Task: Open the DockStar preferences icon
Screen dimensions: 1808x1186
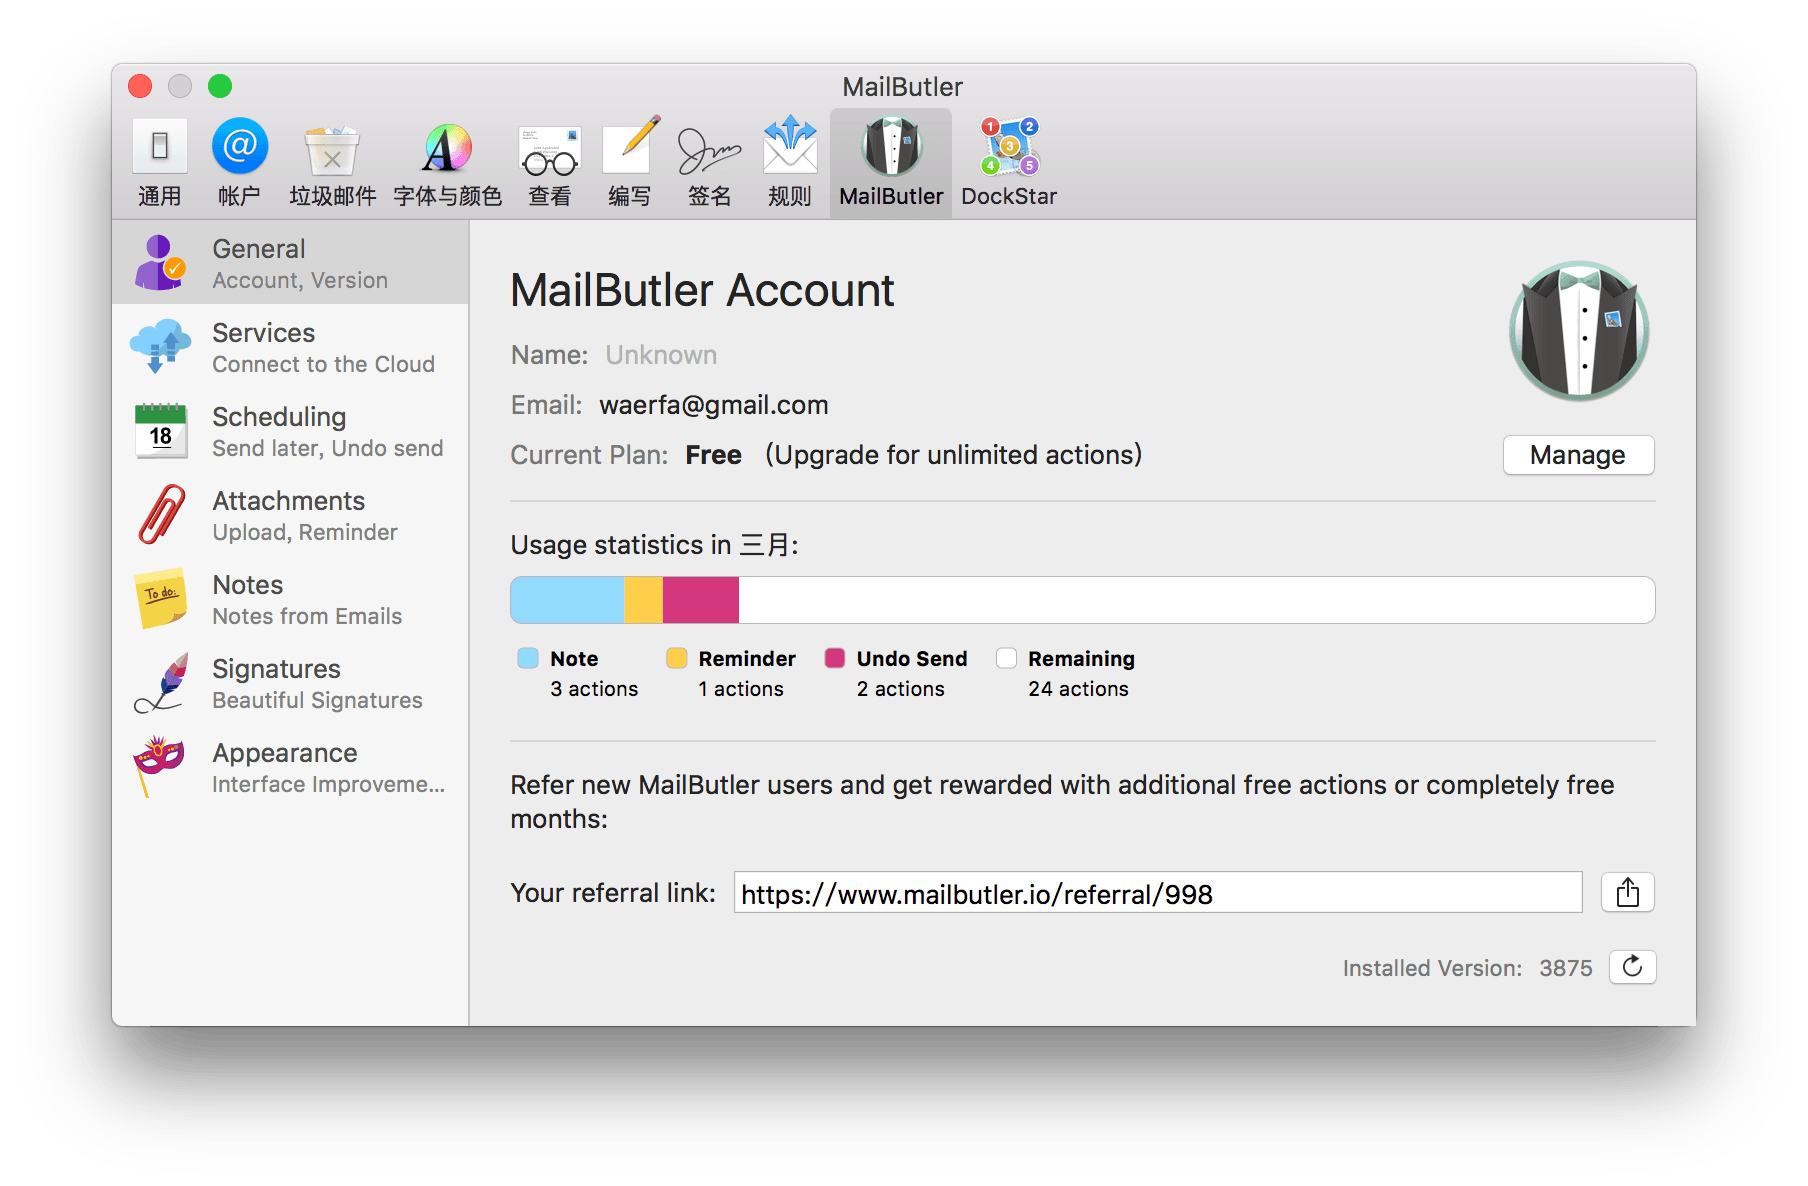Action: click(1009, 146)
